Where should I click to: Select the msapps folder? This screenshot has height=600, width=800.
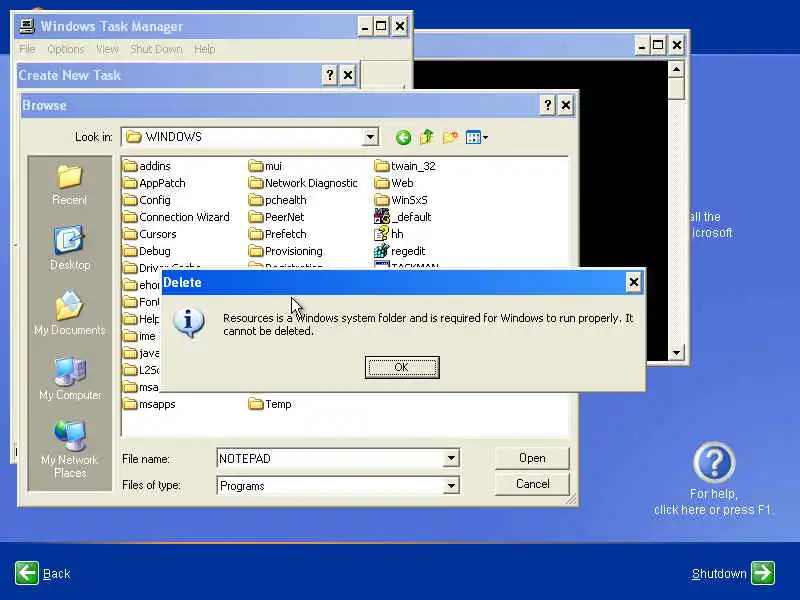click(x=149, y=404)
